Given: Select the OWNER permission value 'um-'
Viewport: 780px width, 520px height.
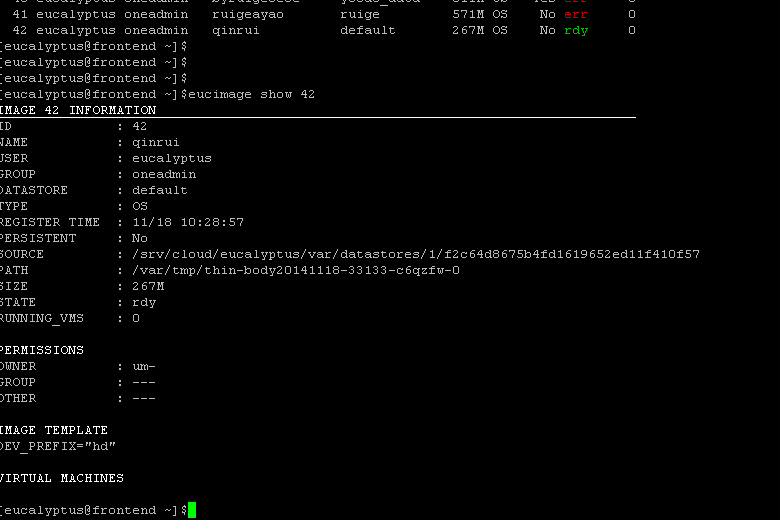Looking at the screenshot, I should point(144,366).
